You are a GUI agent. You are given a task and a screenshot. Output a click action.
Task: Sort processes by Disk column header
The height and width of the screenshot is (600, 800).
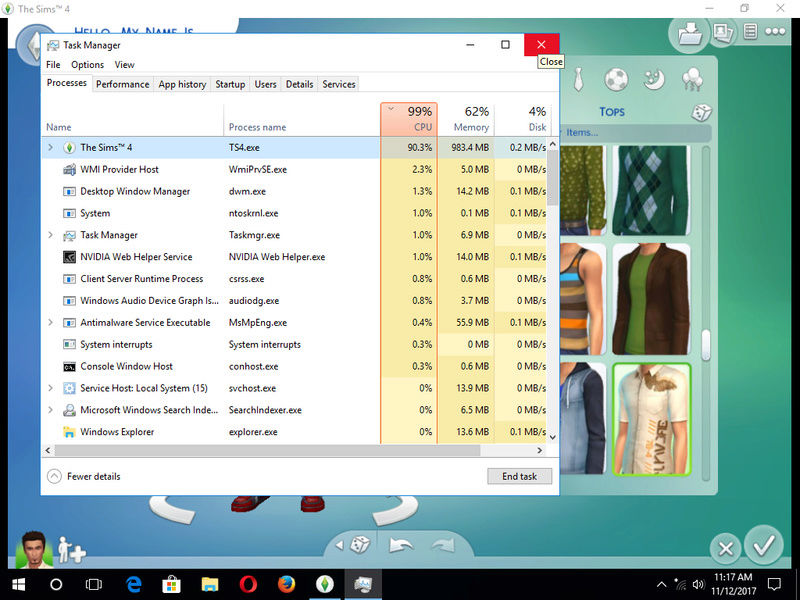tap(522, 119)
